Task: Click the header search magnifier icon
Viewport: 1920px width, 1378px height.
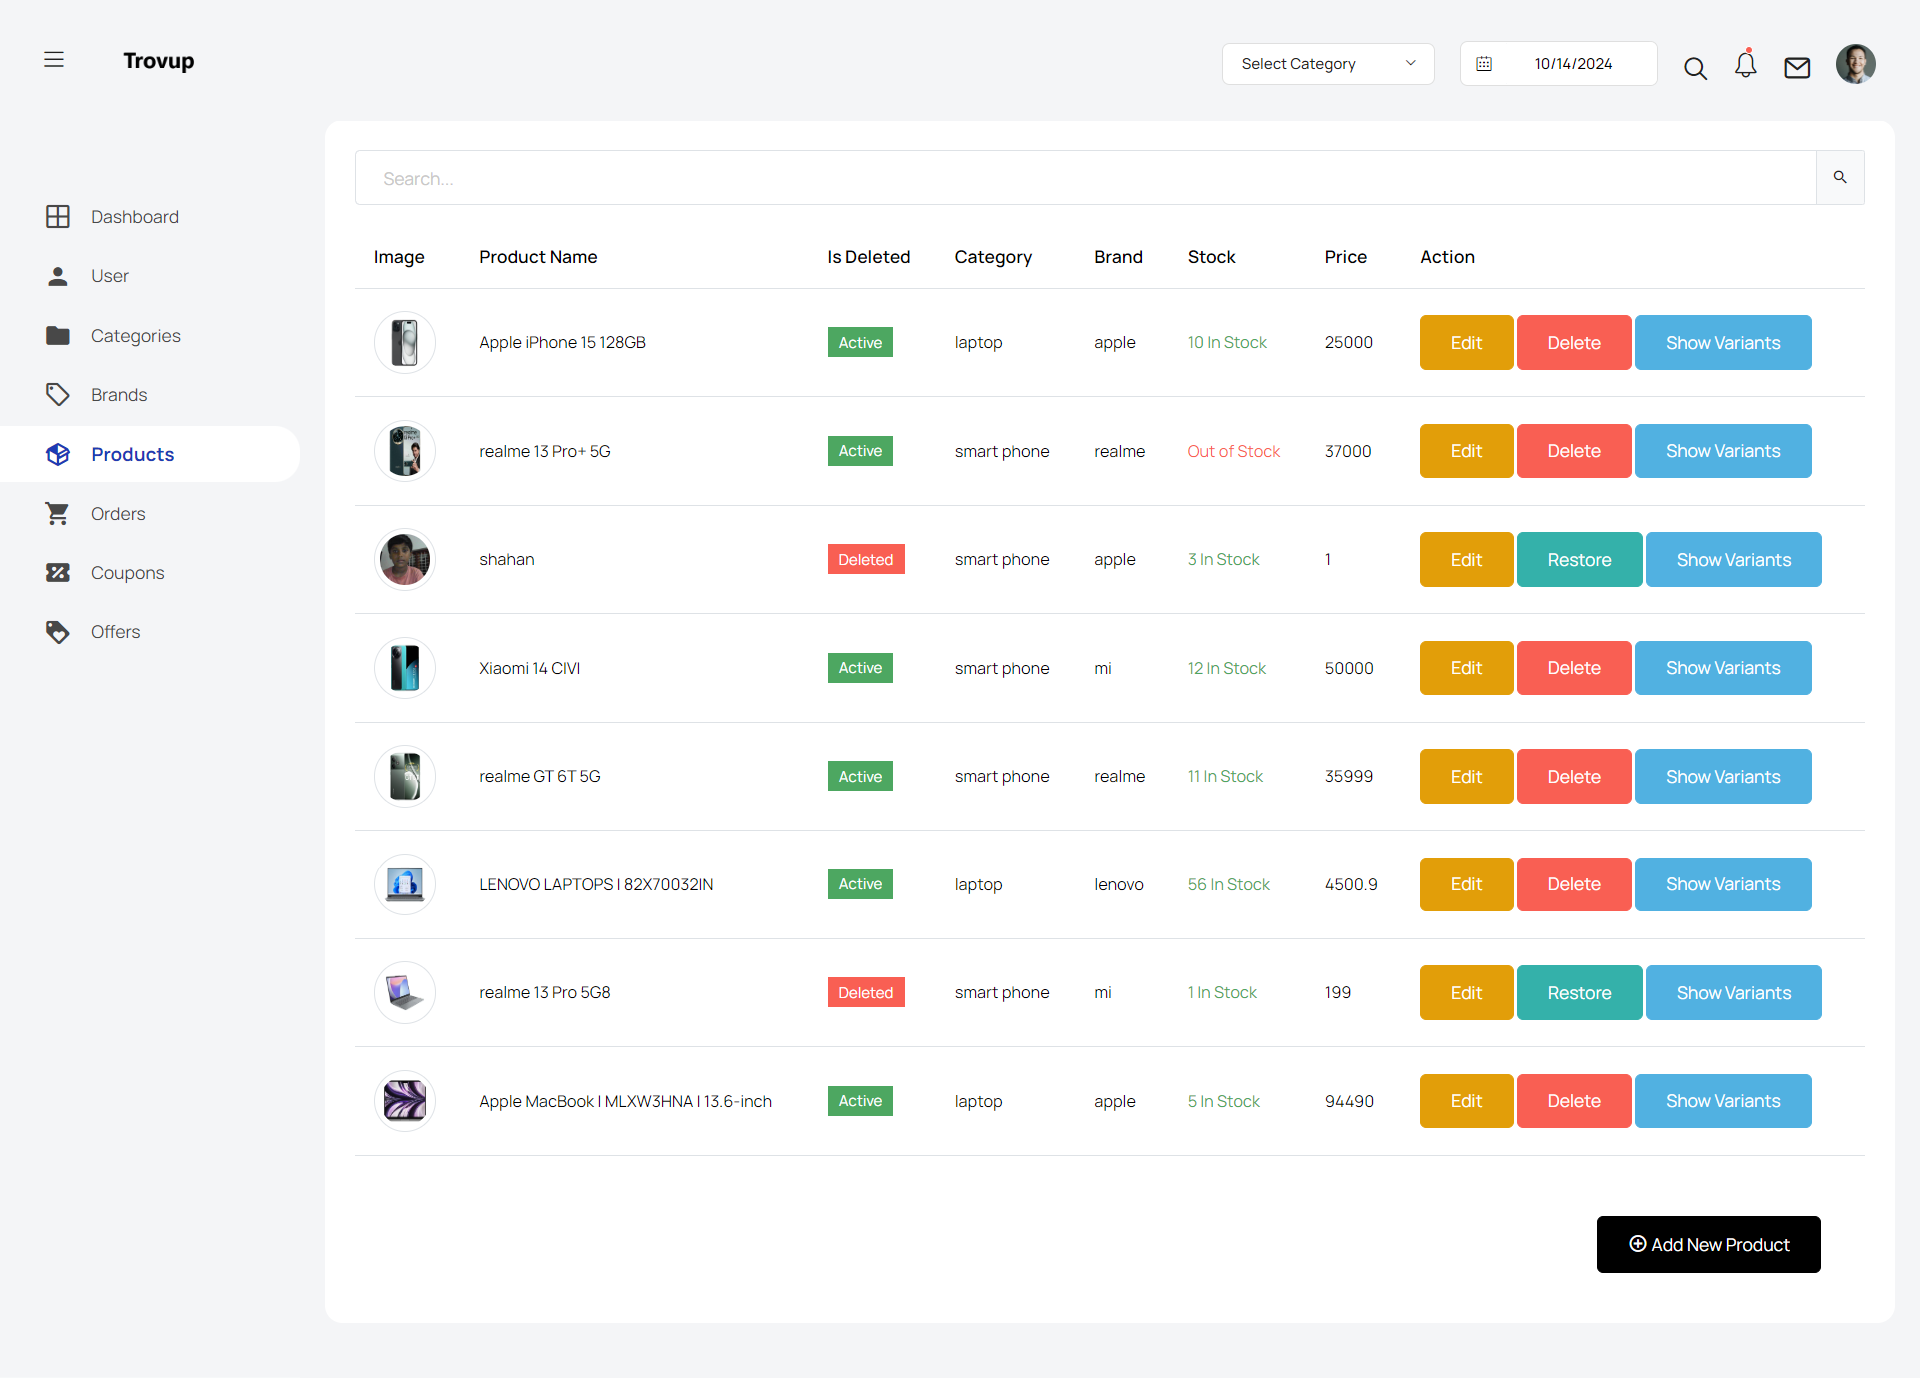Action: point(1695,68)
